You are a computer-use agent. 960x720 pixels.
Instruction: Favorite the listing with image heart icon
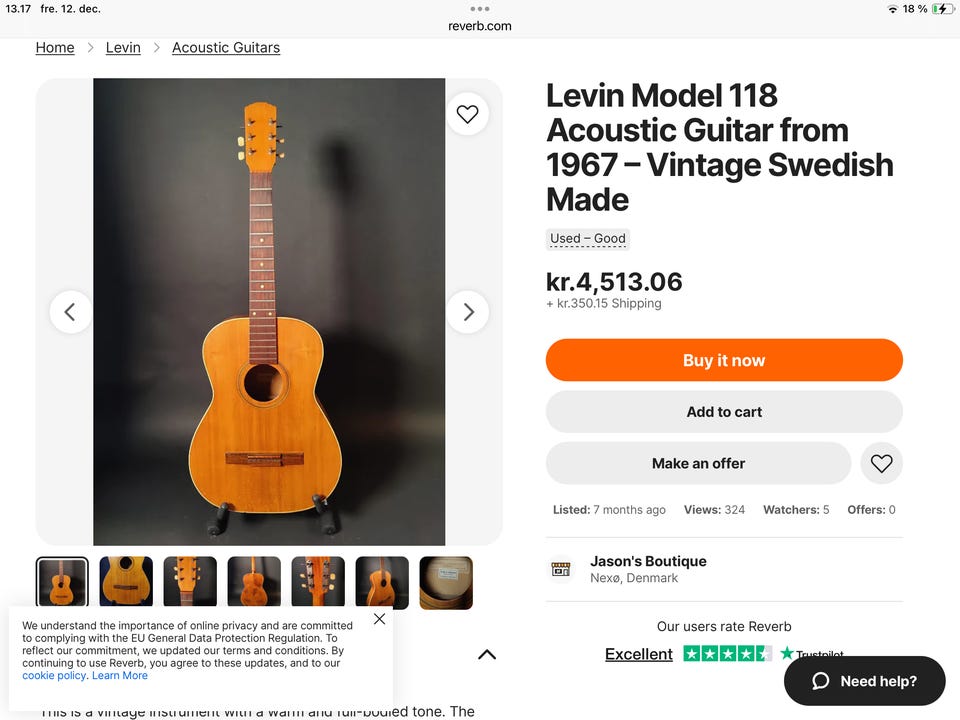[467, 114]
